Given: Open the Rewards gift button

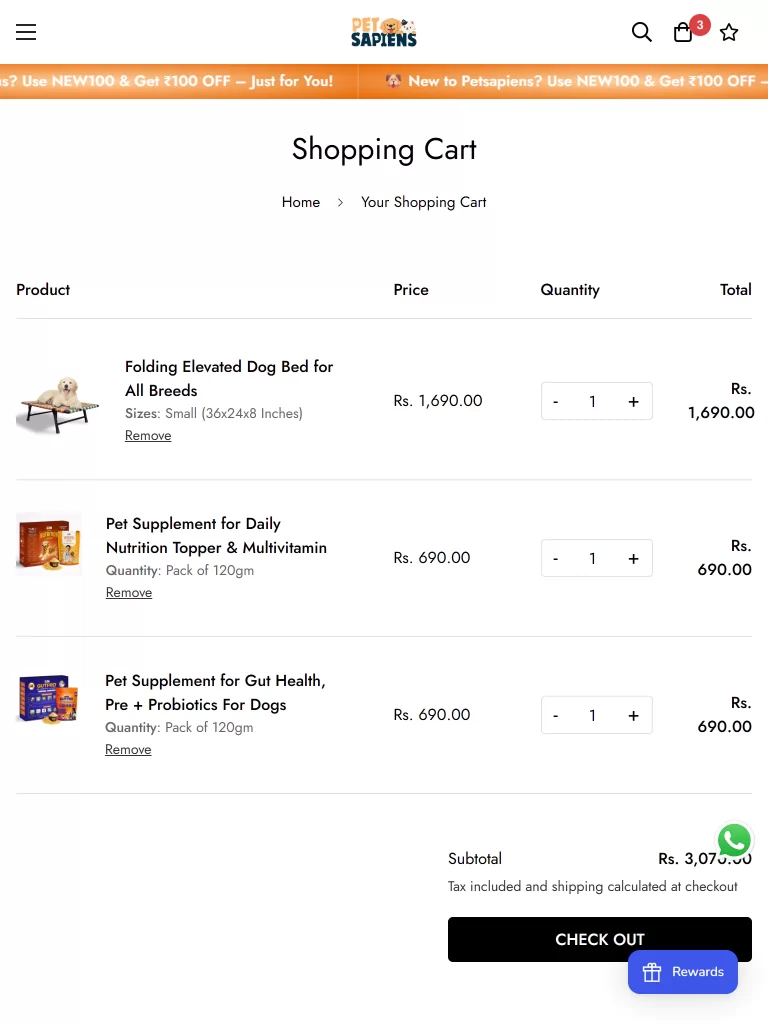Looking at the screenshot, I should click(x=683, y=972).
